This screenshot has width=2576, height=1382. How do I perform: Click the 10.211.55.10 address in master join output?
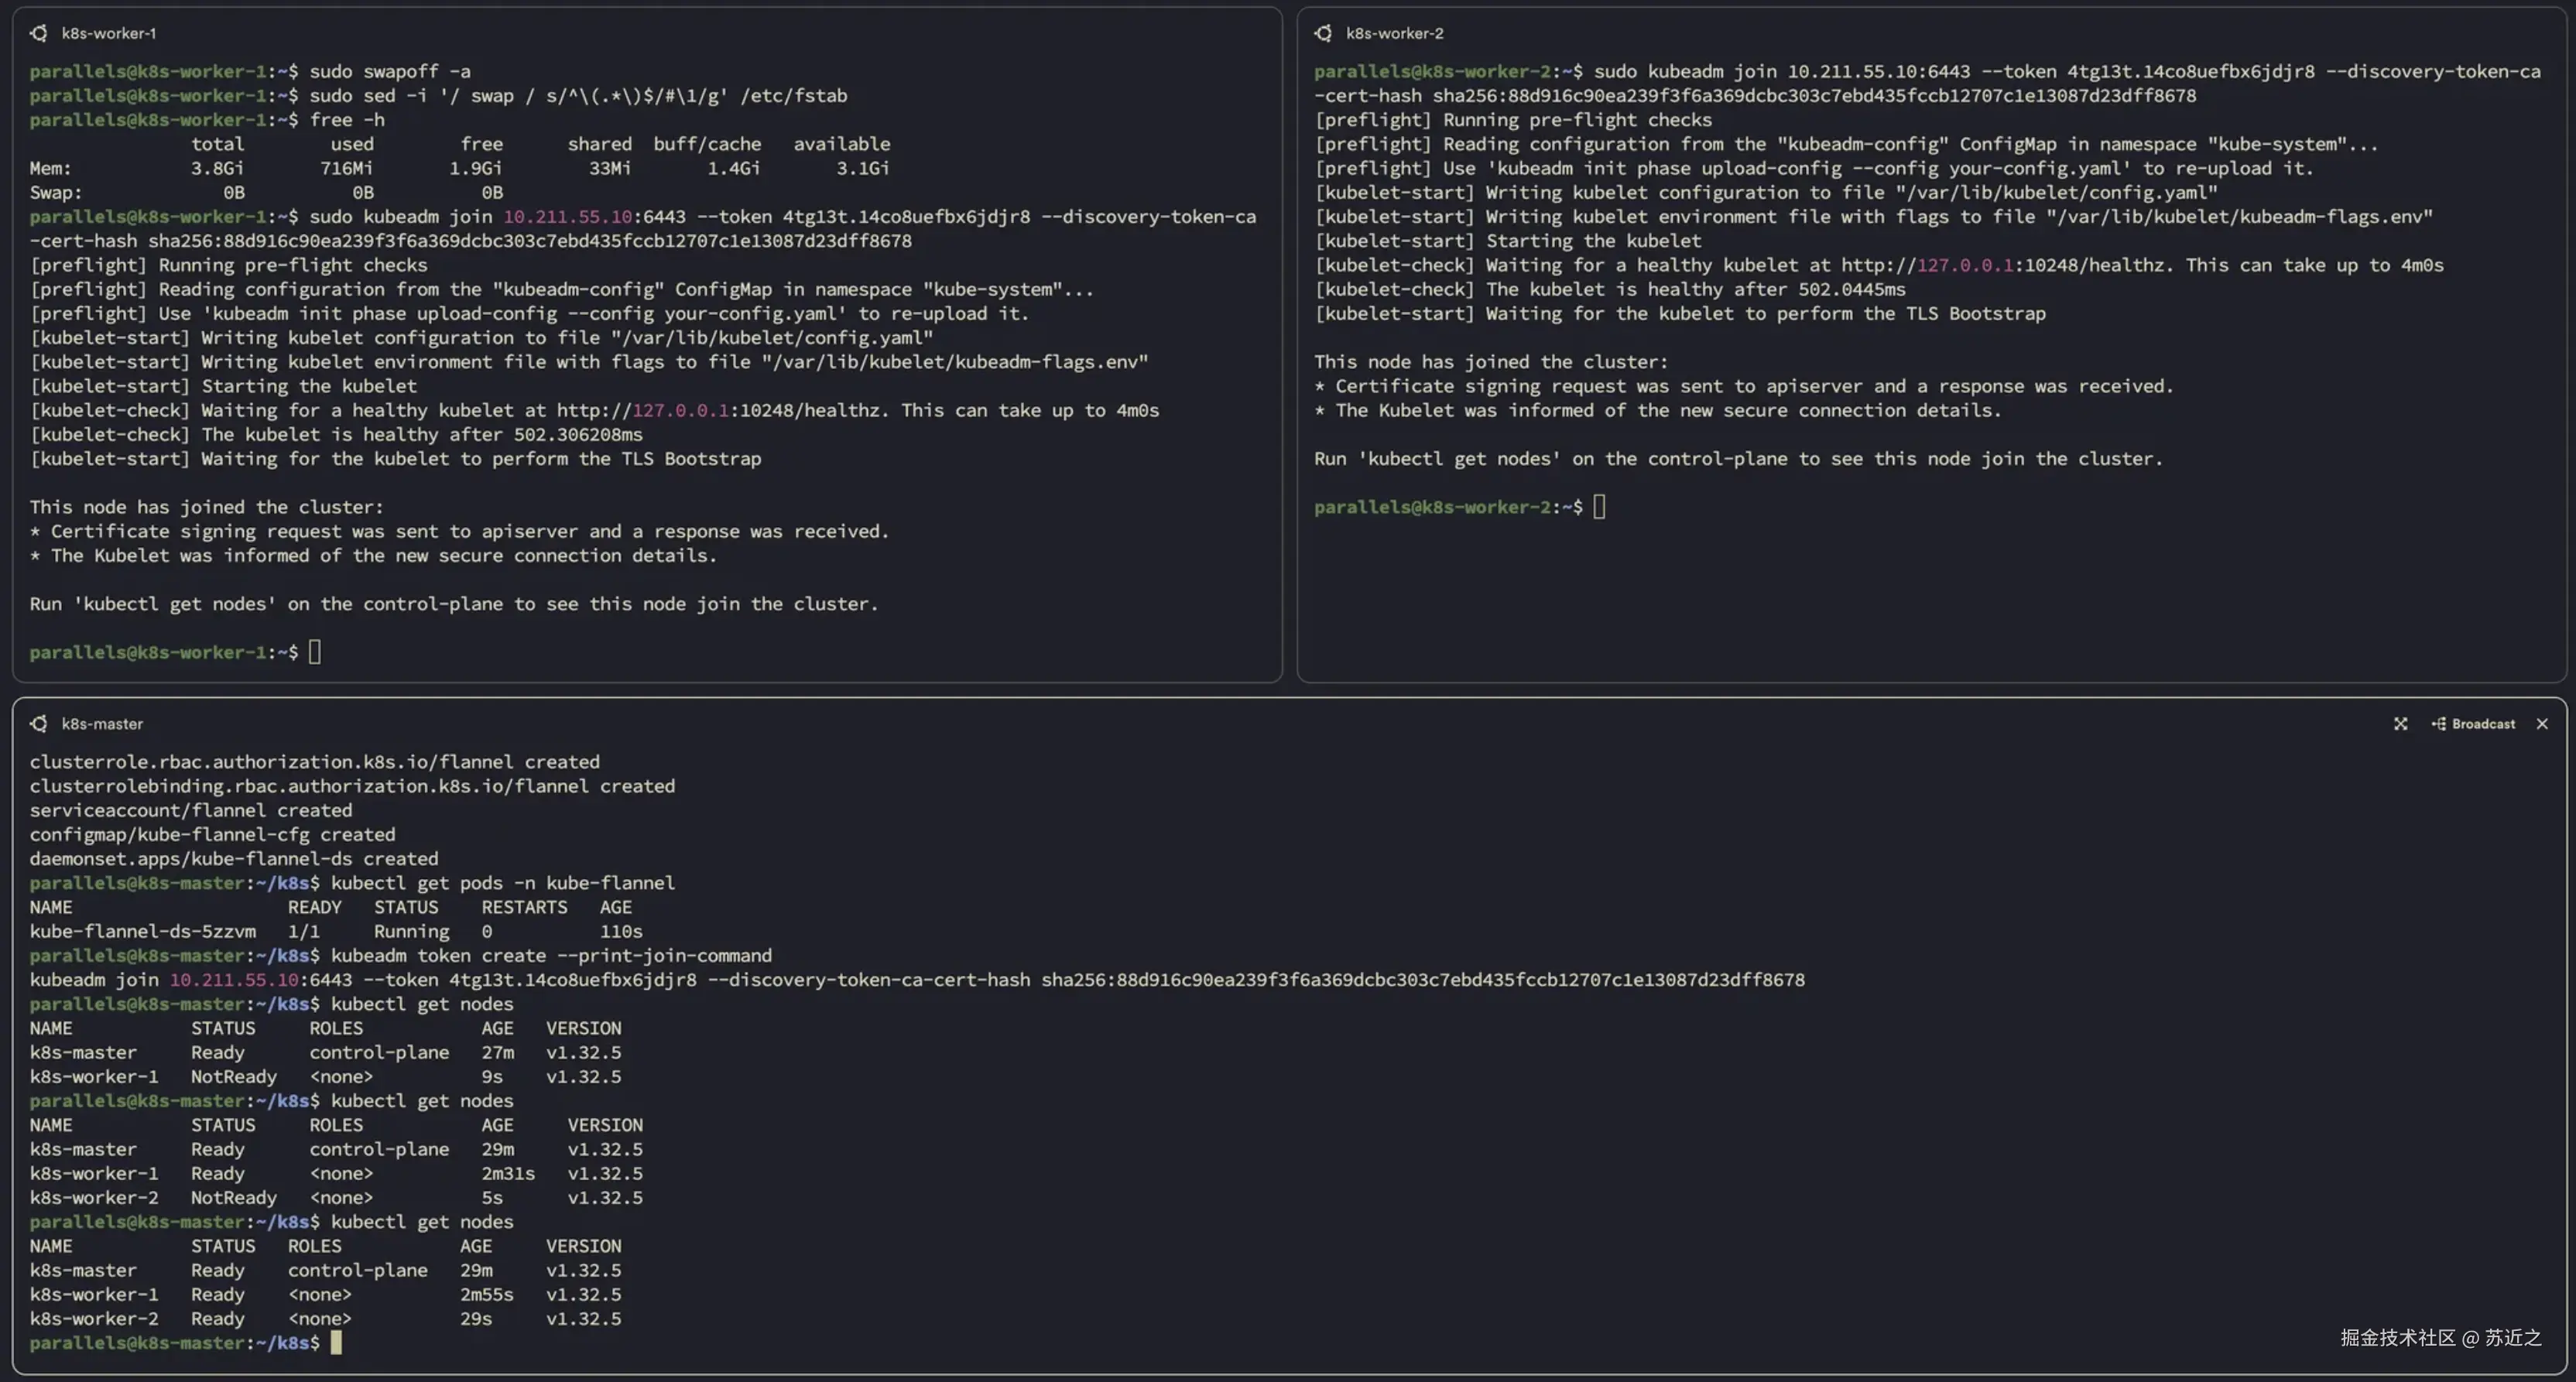coord(234,979)
